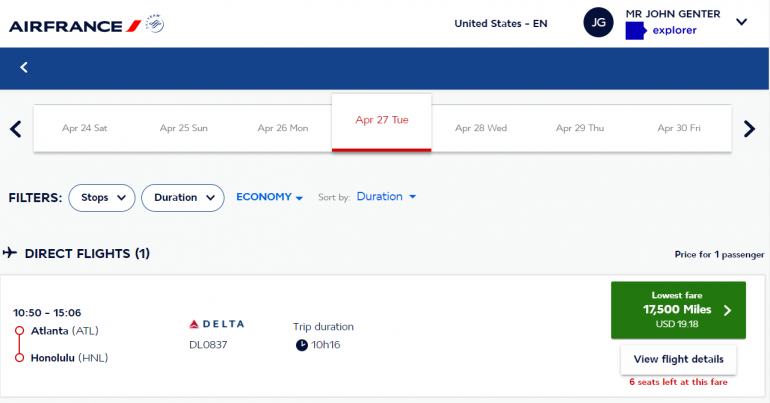770x403 pixels.
Task: Go back using the left arrow
Action: pyautogui.click(x=24, y=67)
